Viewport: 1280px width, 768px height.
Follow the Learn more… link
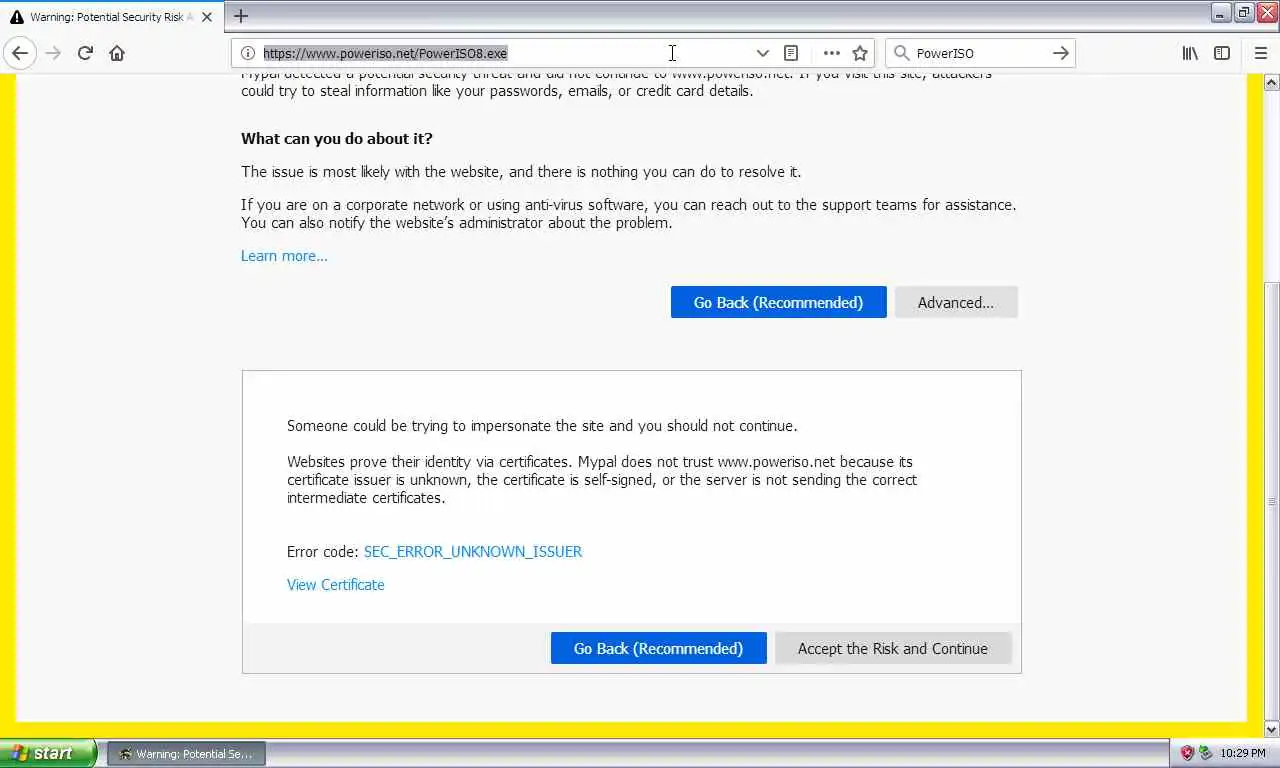[x=284, y=256]
